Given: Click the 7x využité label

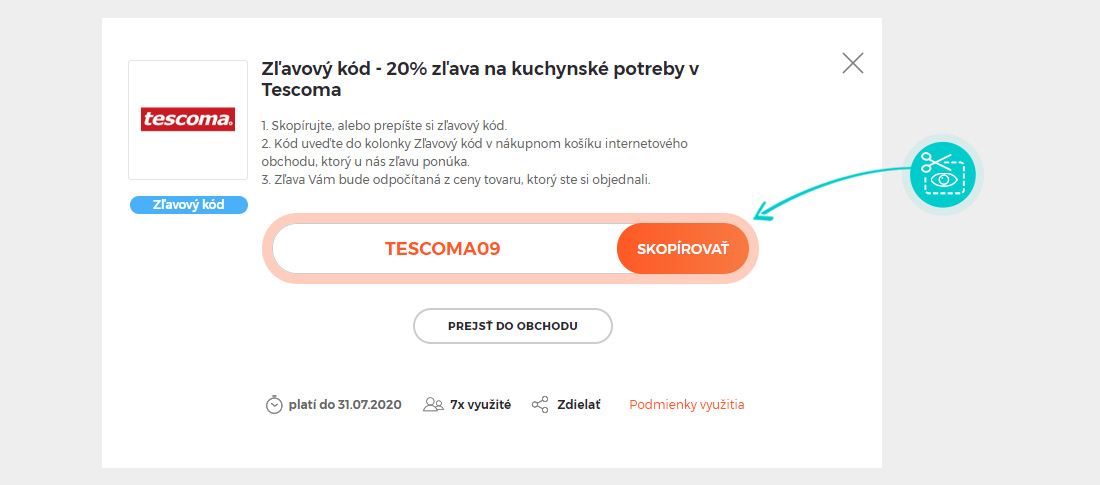Looking at the screenshot, I should [x=481, y=405].
